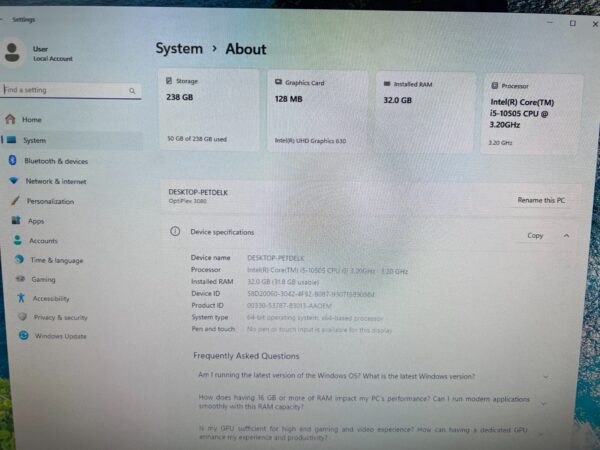Click the 32.0 GB Installed RAM tile
The height and width of the screenshot is (450, 600).
(426, 112)
